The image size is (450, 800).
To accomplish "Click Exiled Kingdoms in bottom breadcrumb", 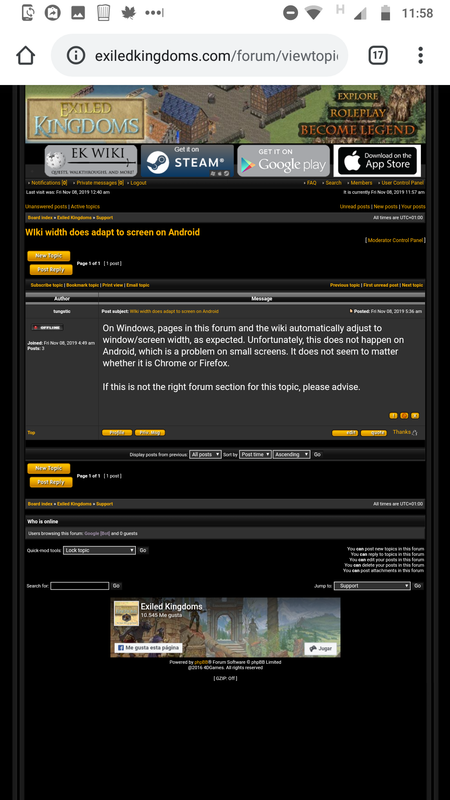I will coord(74,504).
